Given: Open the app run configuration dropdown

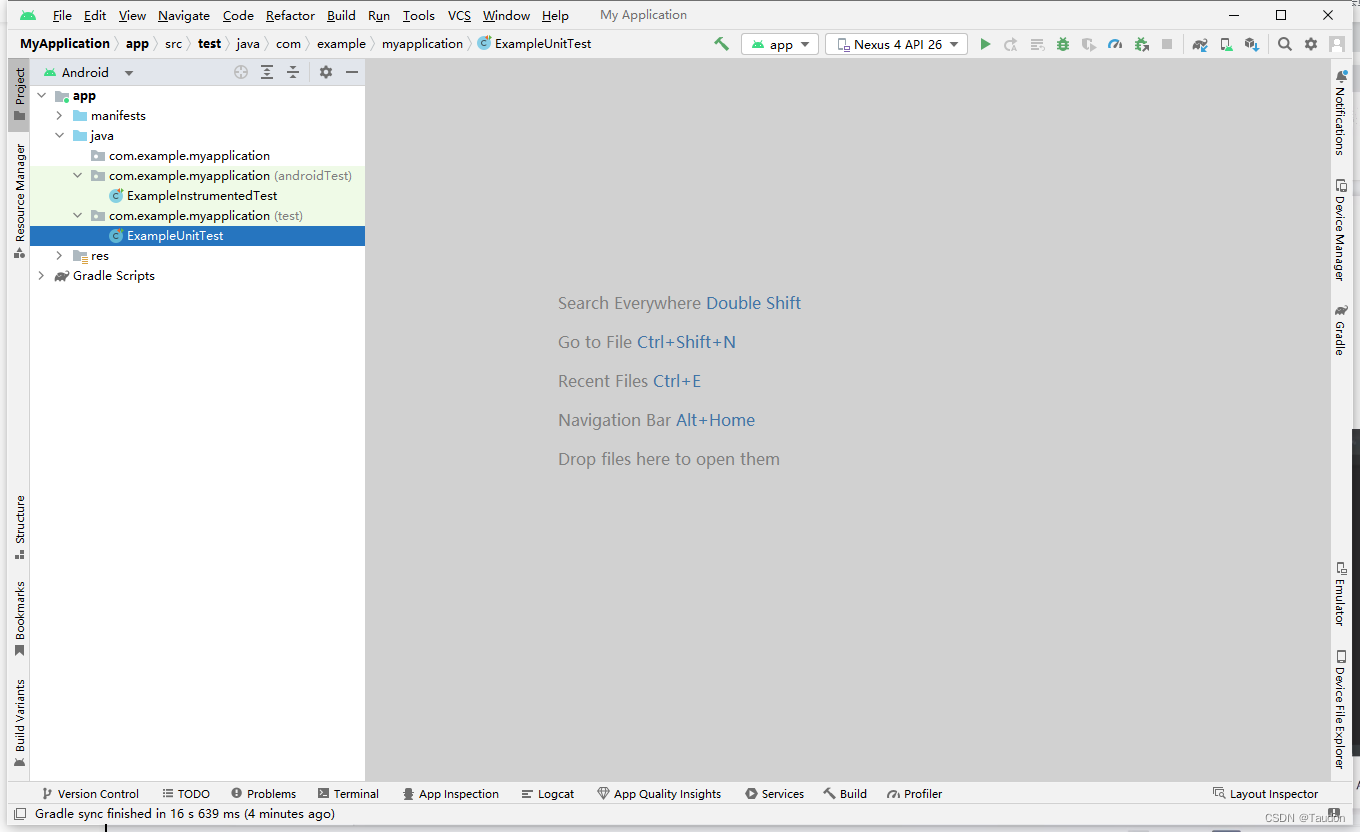Looking at the screenshot, I should [780, 44].
